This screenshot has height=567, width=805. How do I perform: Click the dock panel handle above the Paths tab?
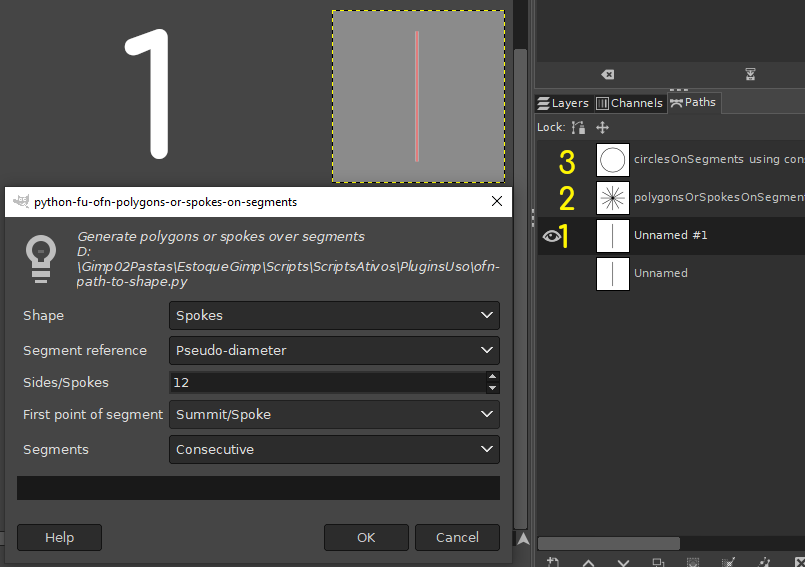[678, 90]
